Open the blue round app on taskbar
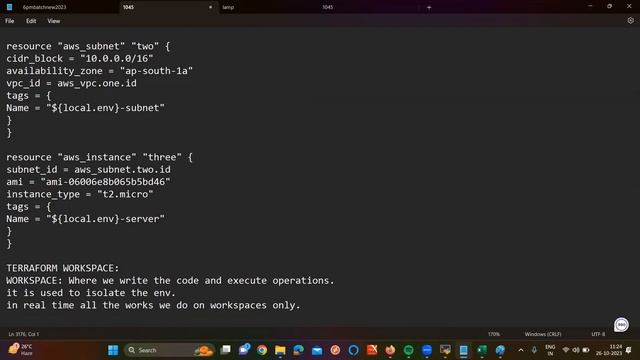 pyautogui.click(x=427, y=350)
